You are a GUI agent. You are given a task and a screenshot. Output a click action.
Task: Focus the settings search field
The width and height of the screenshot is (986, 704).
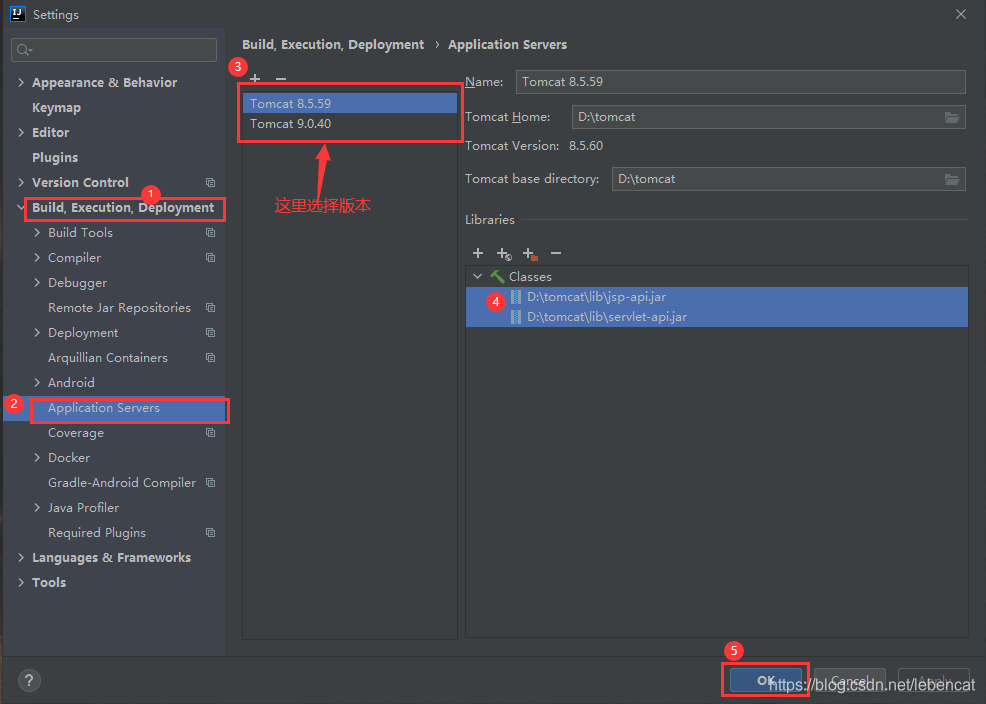pyautogui.click(x=114, y=50)
